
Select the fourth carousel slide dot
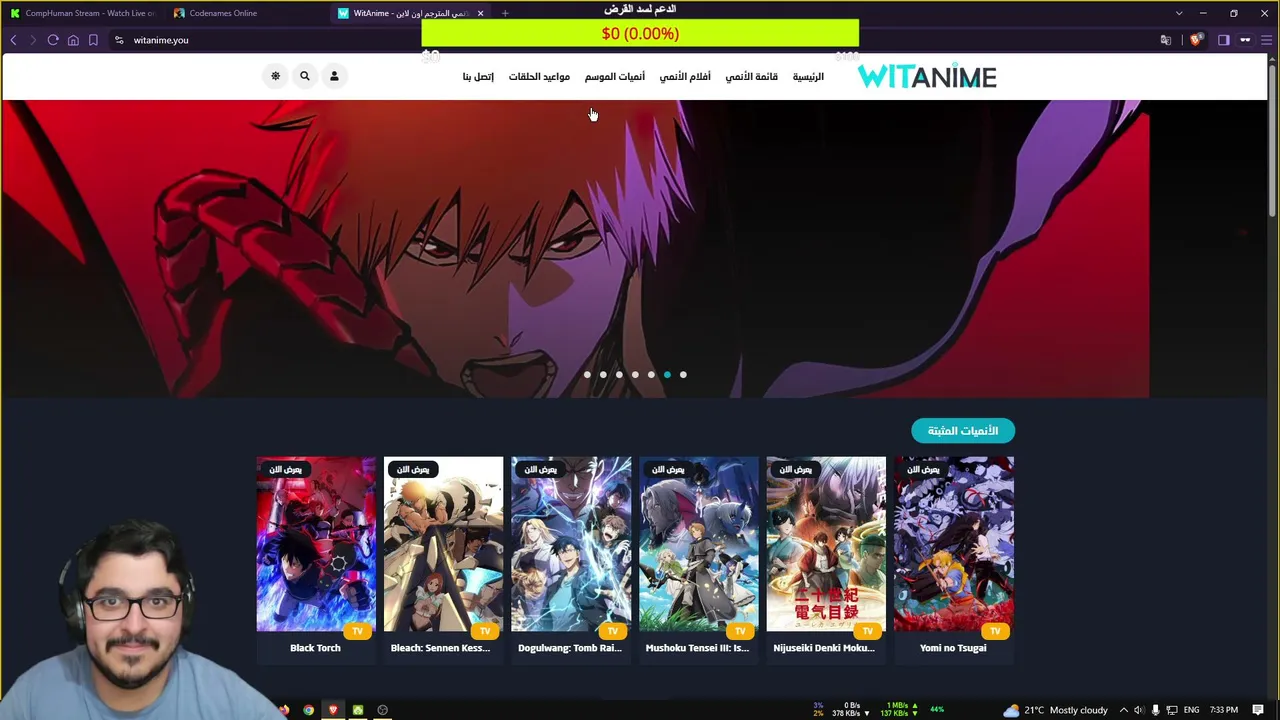coord(635,375)
